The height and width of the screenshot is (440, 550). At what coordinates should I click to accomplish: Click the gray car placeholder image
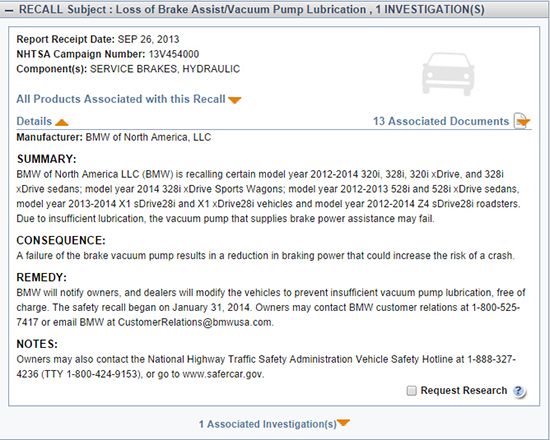click(448, 74)
